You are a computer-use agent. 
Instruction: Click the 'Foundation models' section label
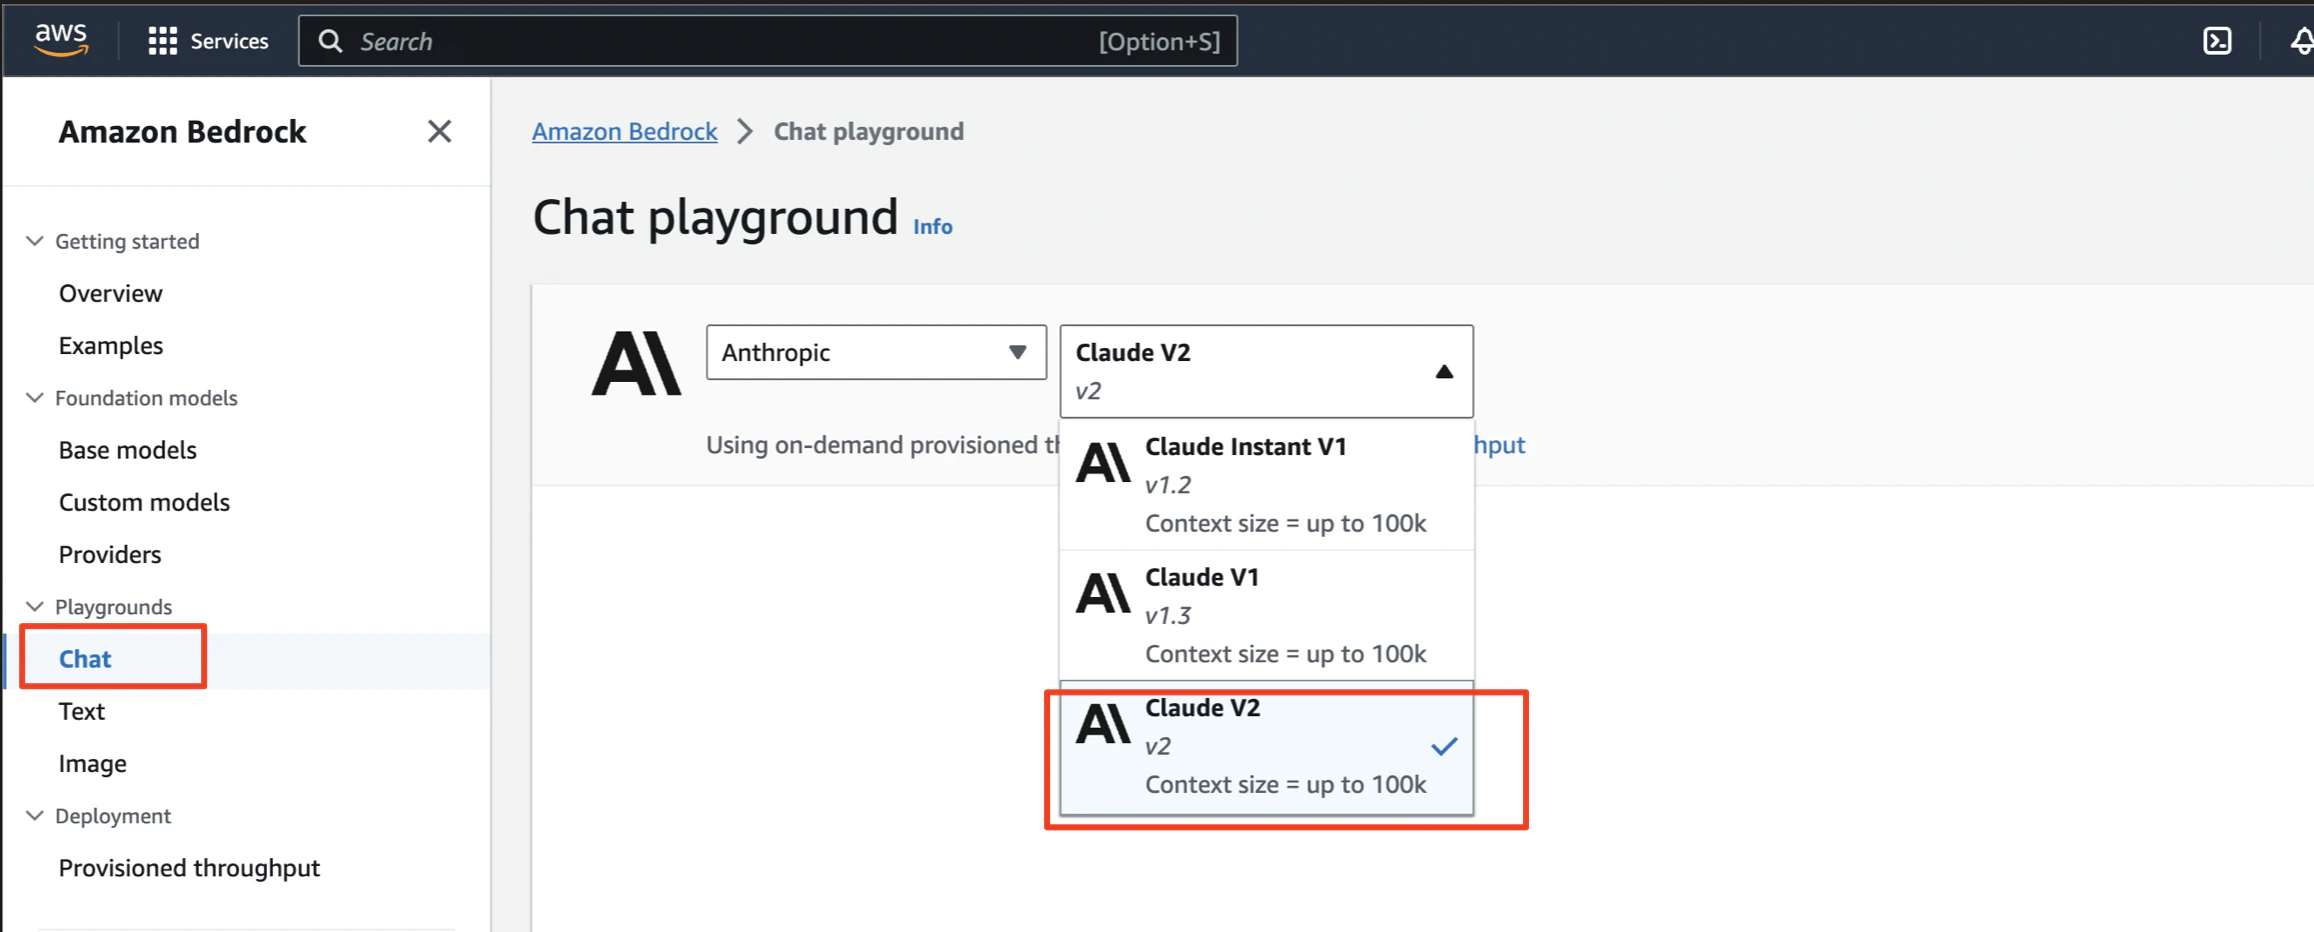(x=146, y=398)
